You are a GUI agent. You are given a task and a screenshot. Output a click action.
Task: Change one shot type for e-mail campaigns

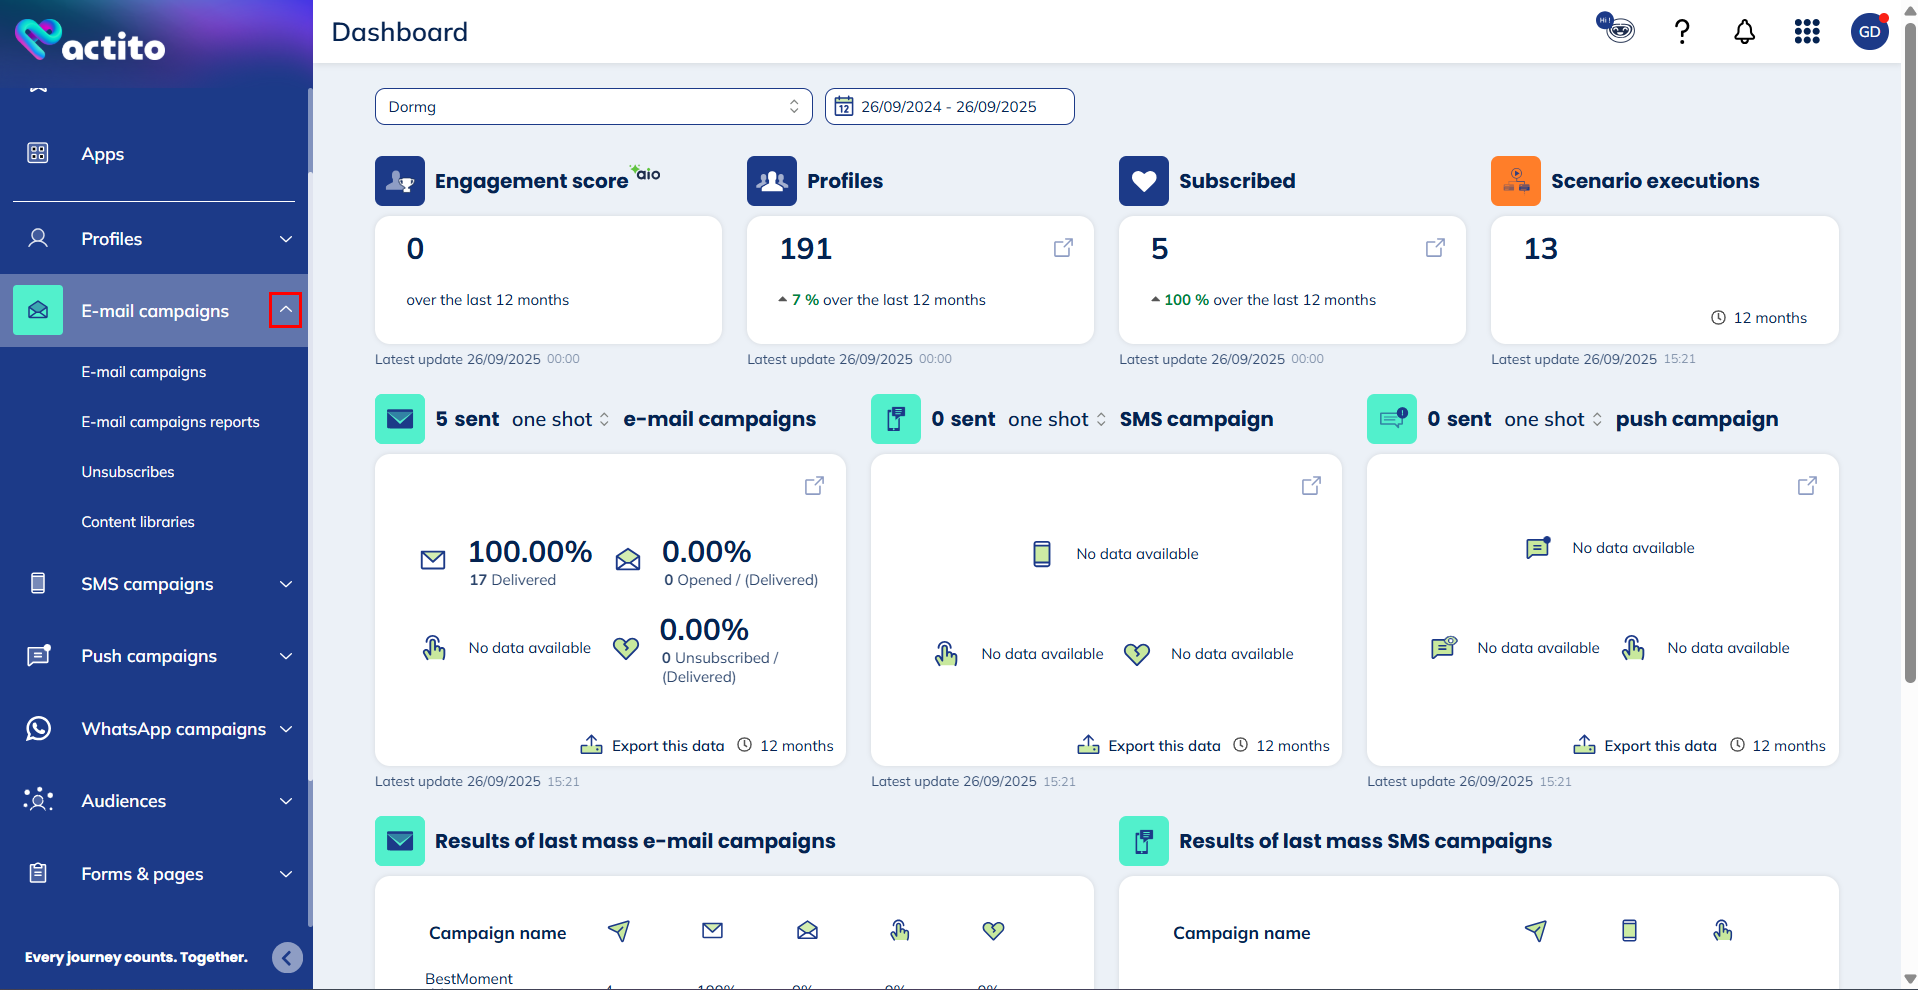pyautogui.click(x=560, y=420)
